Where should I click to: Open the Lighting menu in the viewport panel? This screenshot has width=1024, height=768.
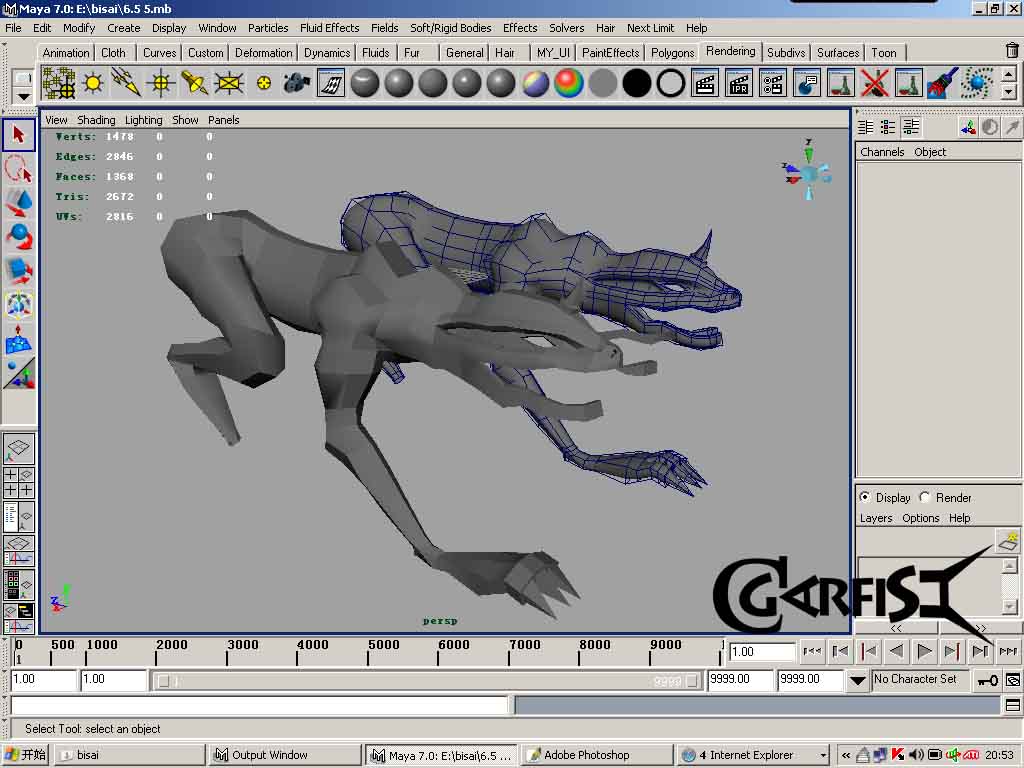(x=144, y=120)
